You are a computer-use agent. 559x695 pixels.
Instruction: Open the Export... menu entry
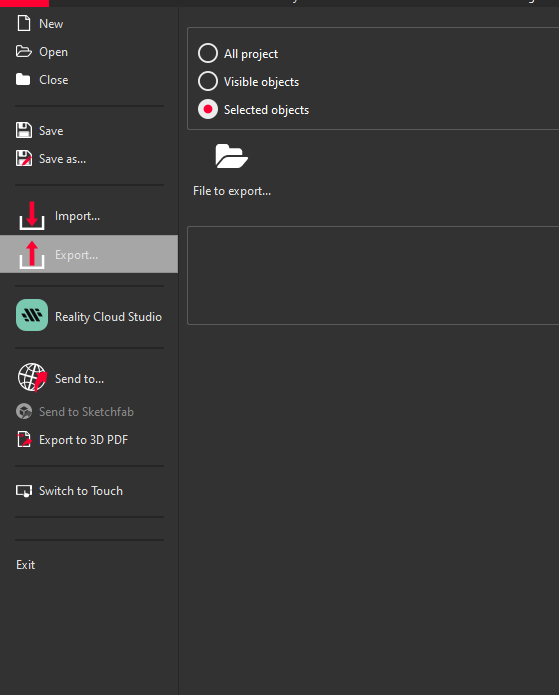89,254
